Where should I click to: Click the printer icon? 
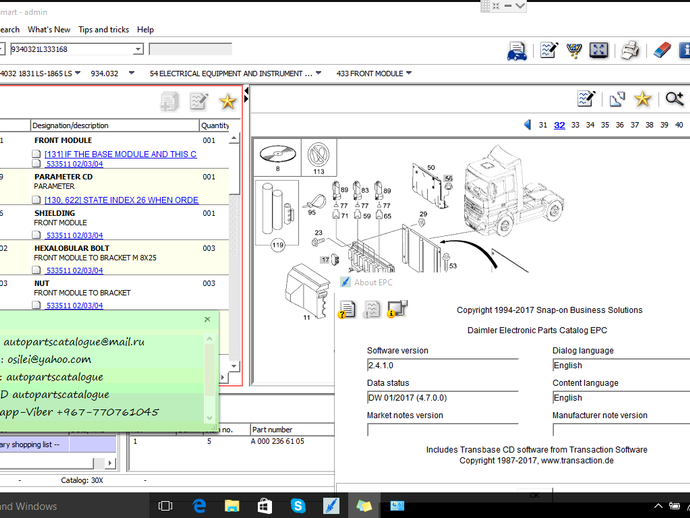[630, 50]
